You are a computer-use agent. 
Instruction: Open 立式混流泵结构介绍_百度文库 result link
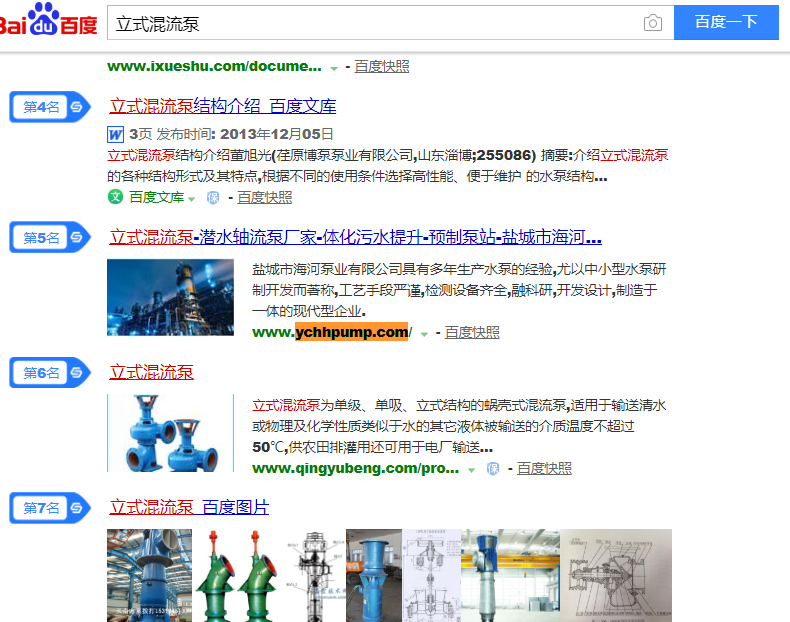coord(223,106)
